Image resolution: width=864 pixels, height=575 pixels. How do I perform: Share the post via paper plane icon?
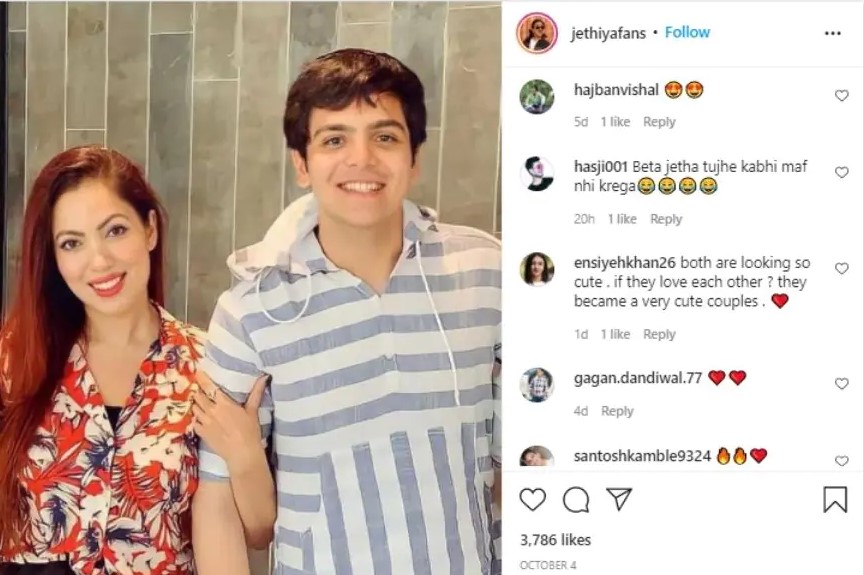point(618,498)
